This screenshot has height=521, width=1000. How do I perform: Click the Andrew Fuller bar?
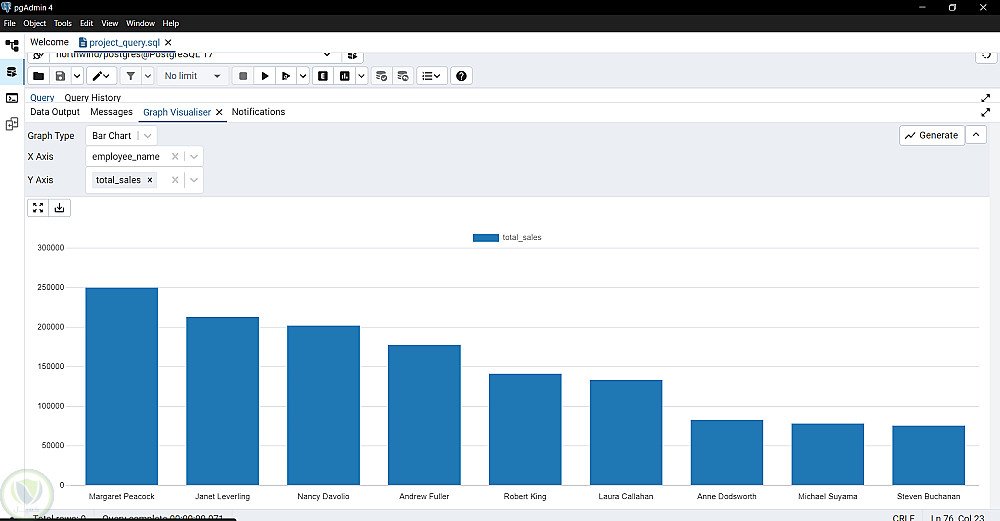click(424, 415)
